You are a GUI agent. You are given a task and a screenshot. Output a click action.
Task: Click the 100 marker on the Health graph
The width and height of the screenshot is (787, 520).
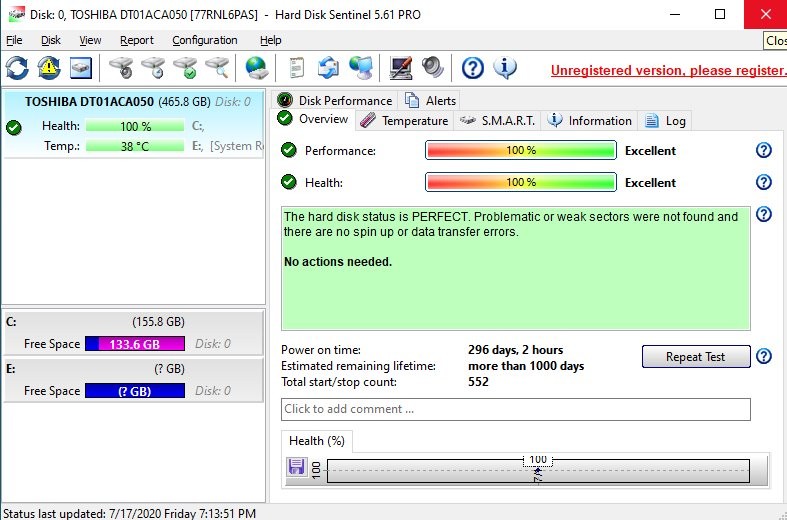pos(538,460)
